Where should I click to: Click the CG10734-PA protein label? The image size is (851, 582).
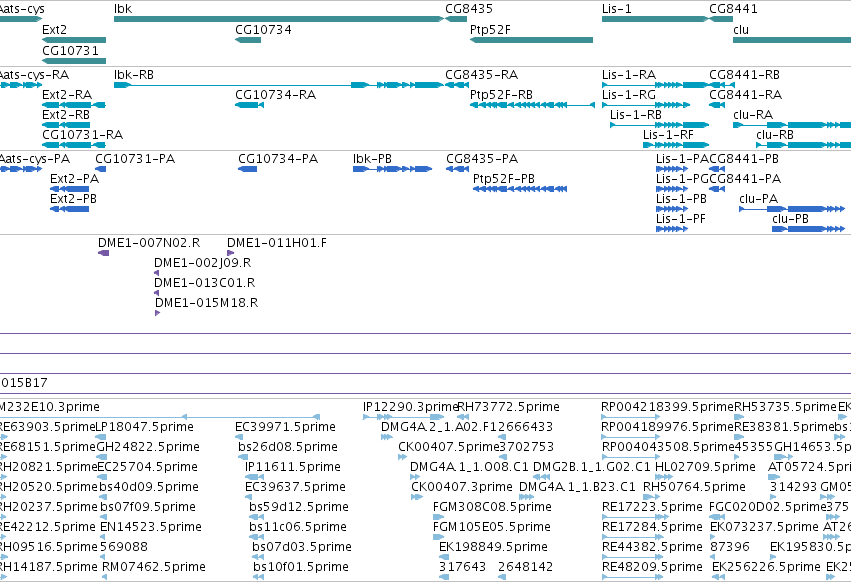278,159
